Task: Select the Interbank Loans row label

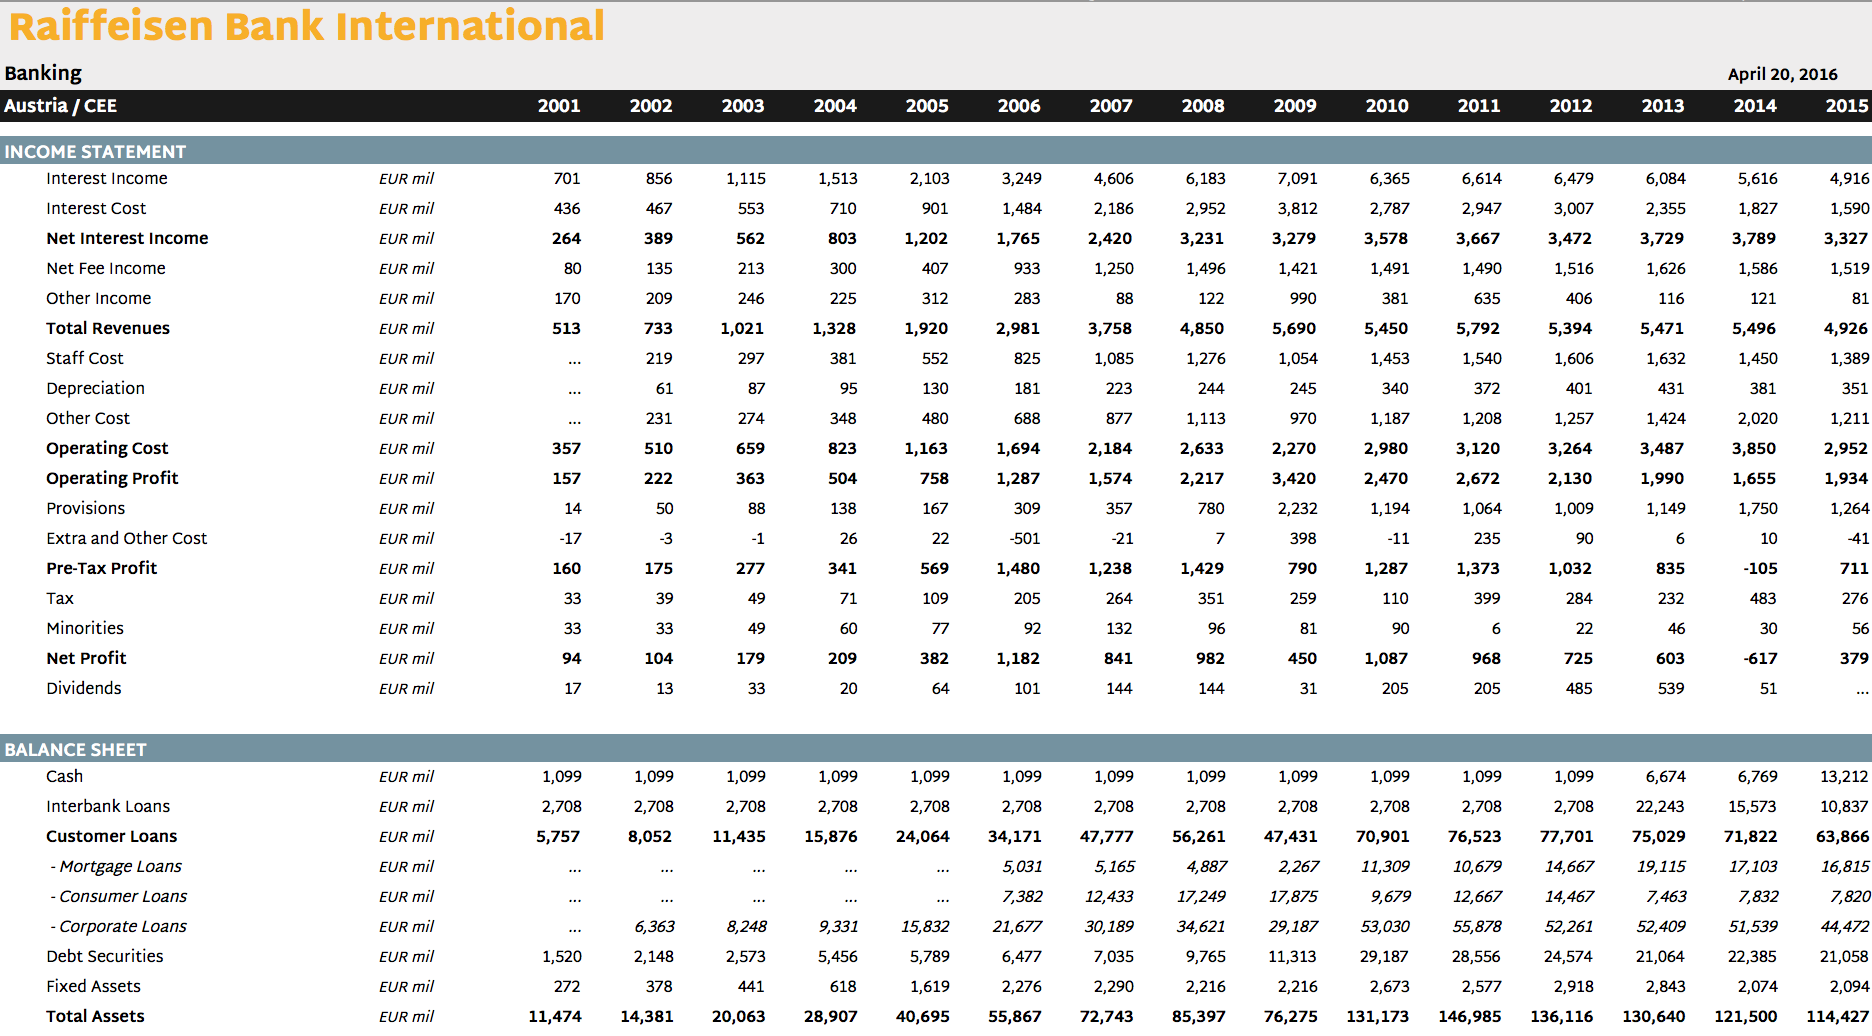Action: point(108,806)
